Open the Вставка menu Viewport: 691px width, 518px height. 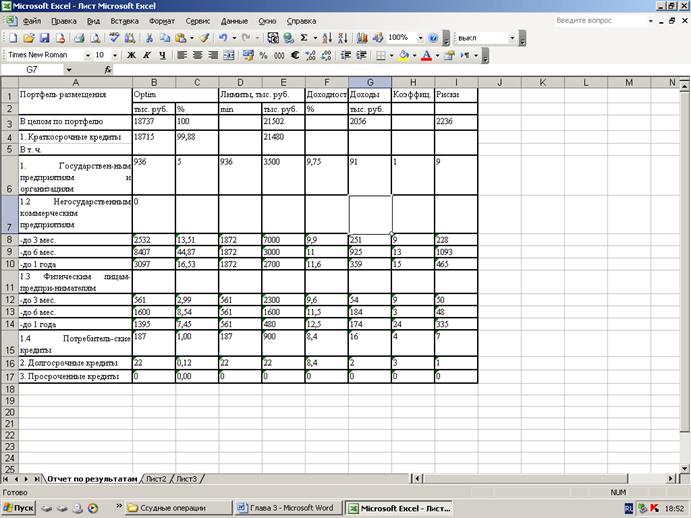pyautogui.click(x=124, y=21)
